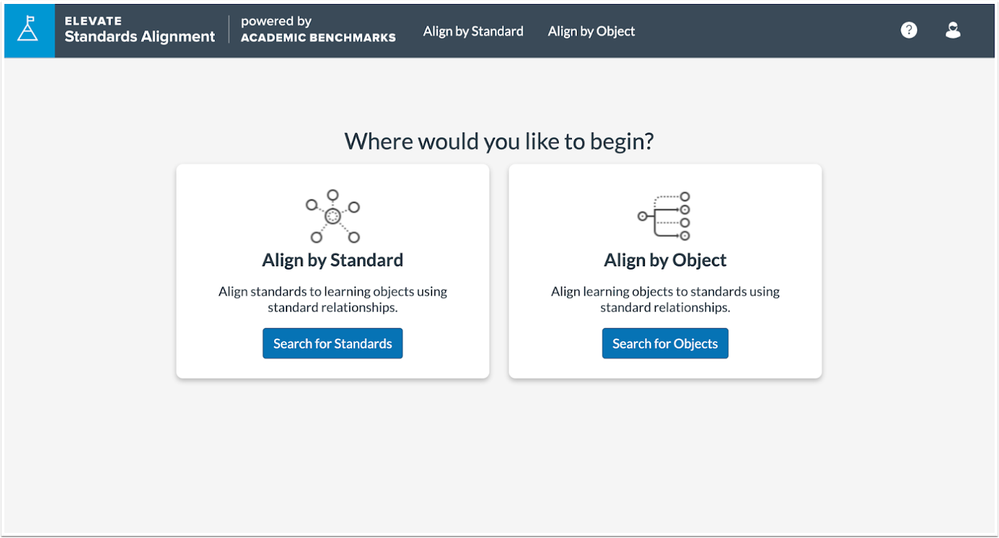Click the 'Align learning objects to standards' description
999x538 pixels.
pyautogui.click(x=665, y=299)
